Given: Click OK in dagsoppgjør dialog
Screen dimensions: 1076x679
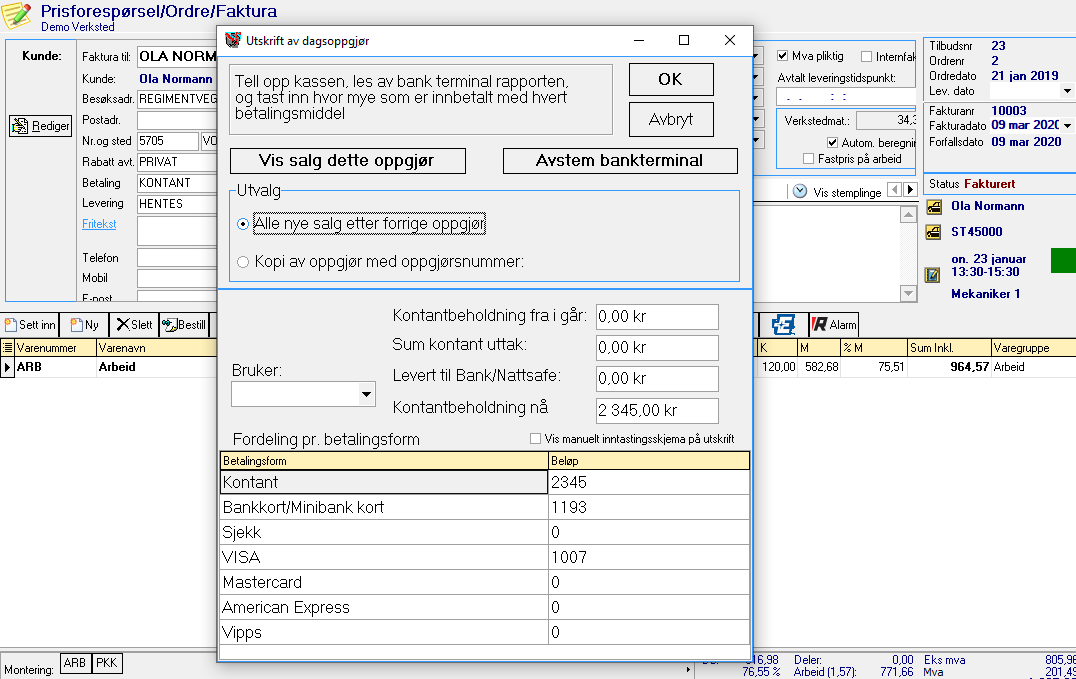Looking at the screenshot, I should (x=671, y=80).
